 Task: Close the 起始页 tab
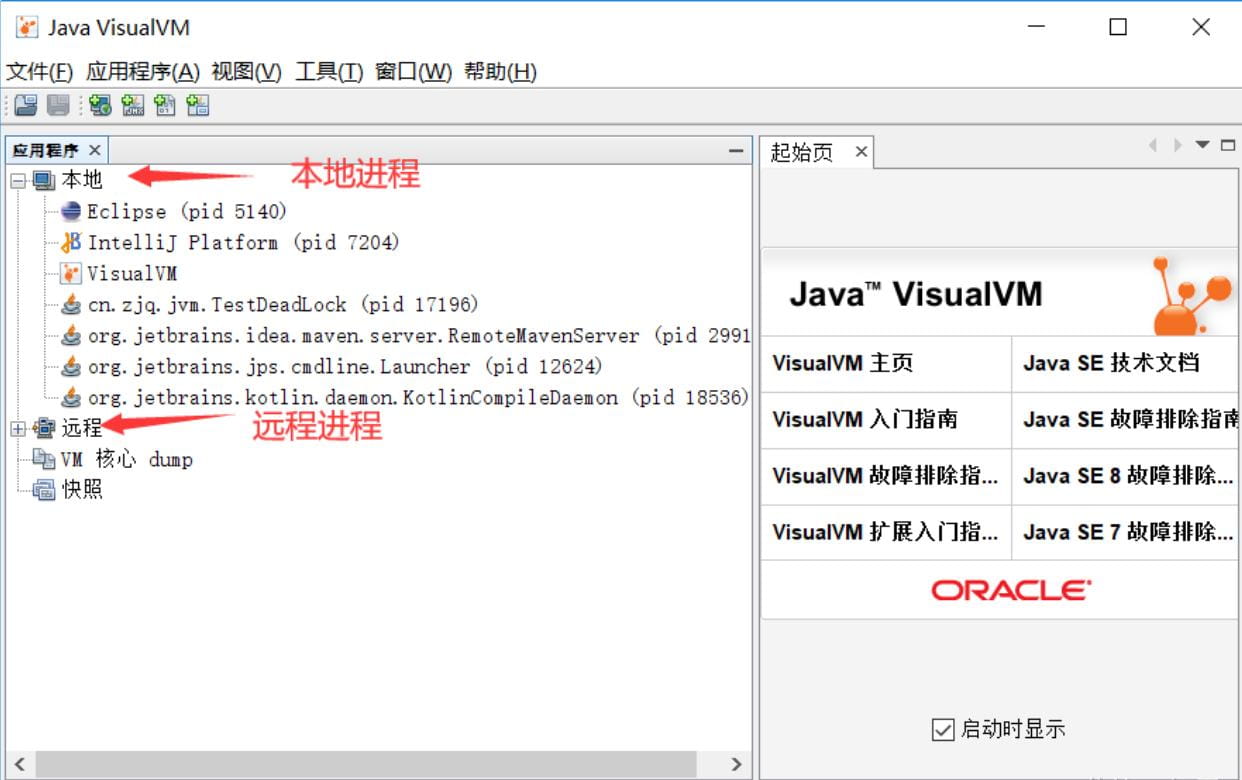click(860, 152)
